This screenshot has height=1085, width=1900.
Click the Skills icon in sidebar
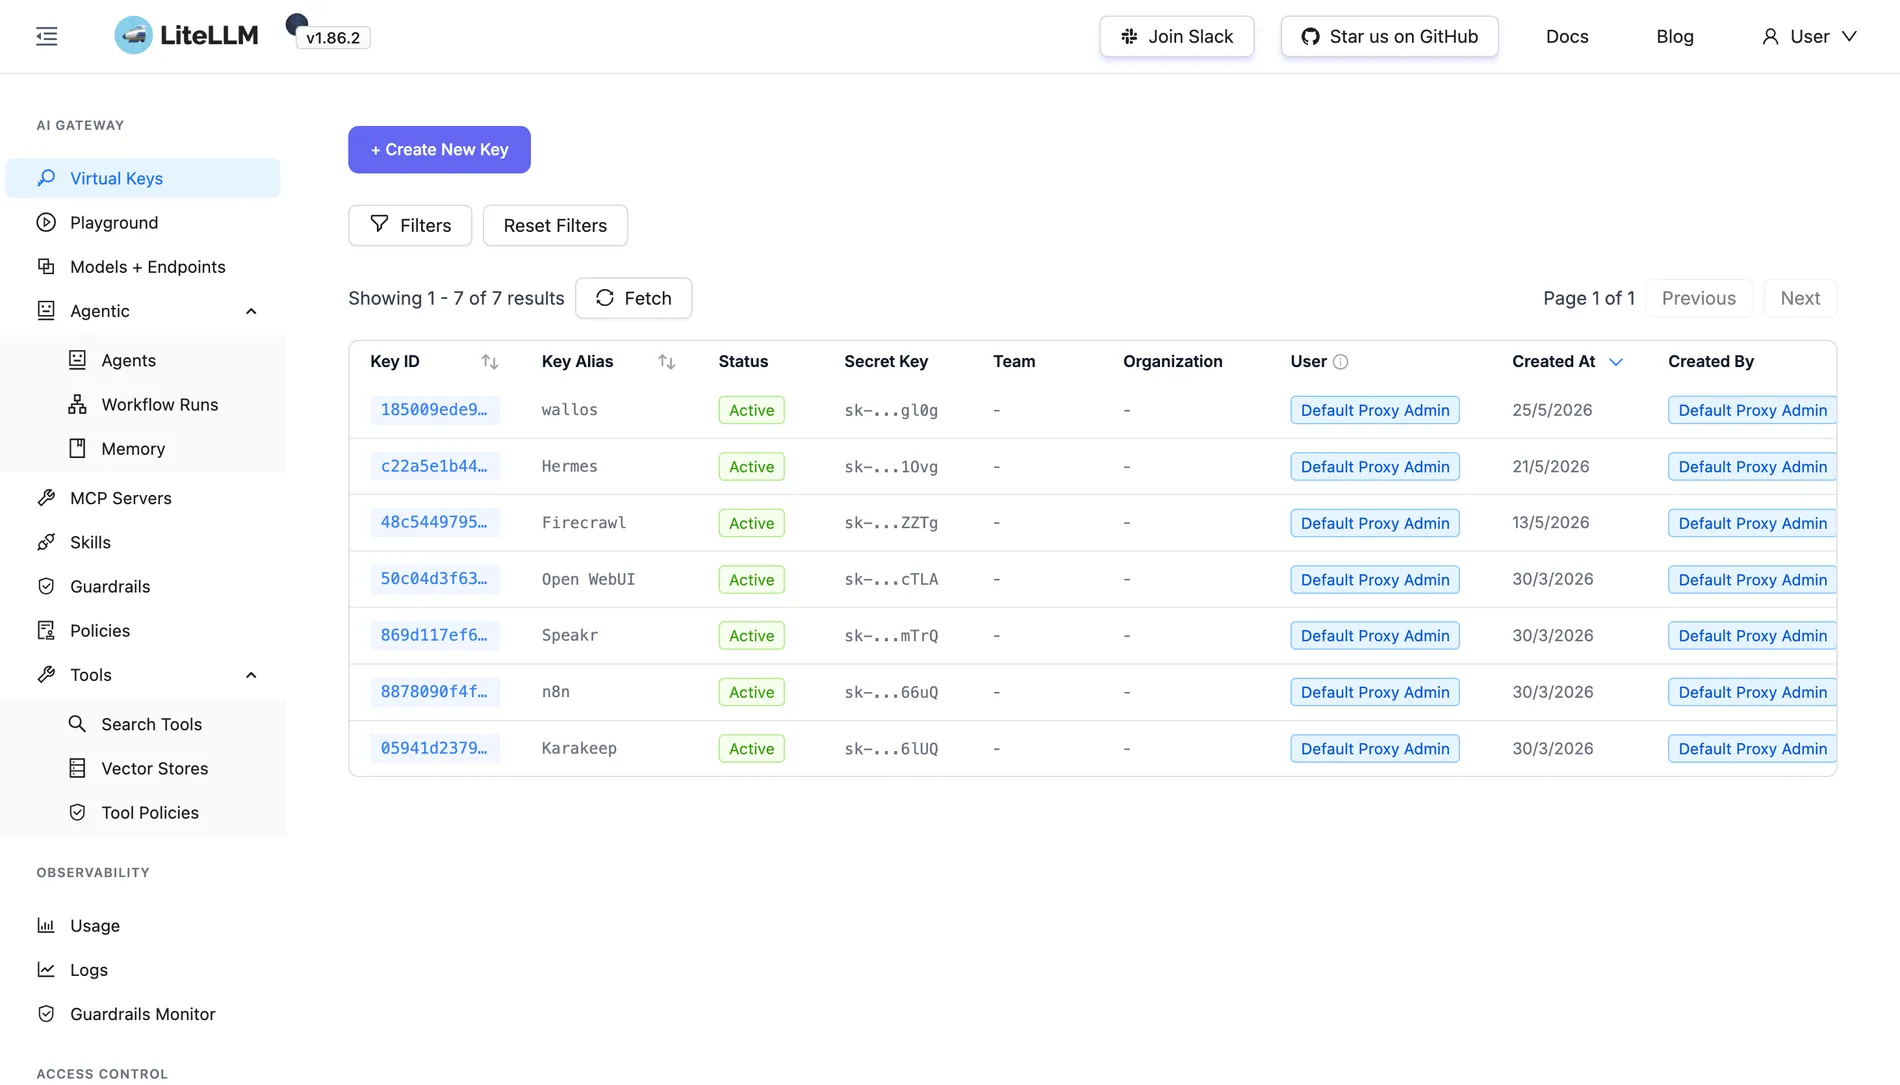(46, 542)
